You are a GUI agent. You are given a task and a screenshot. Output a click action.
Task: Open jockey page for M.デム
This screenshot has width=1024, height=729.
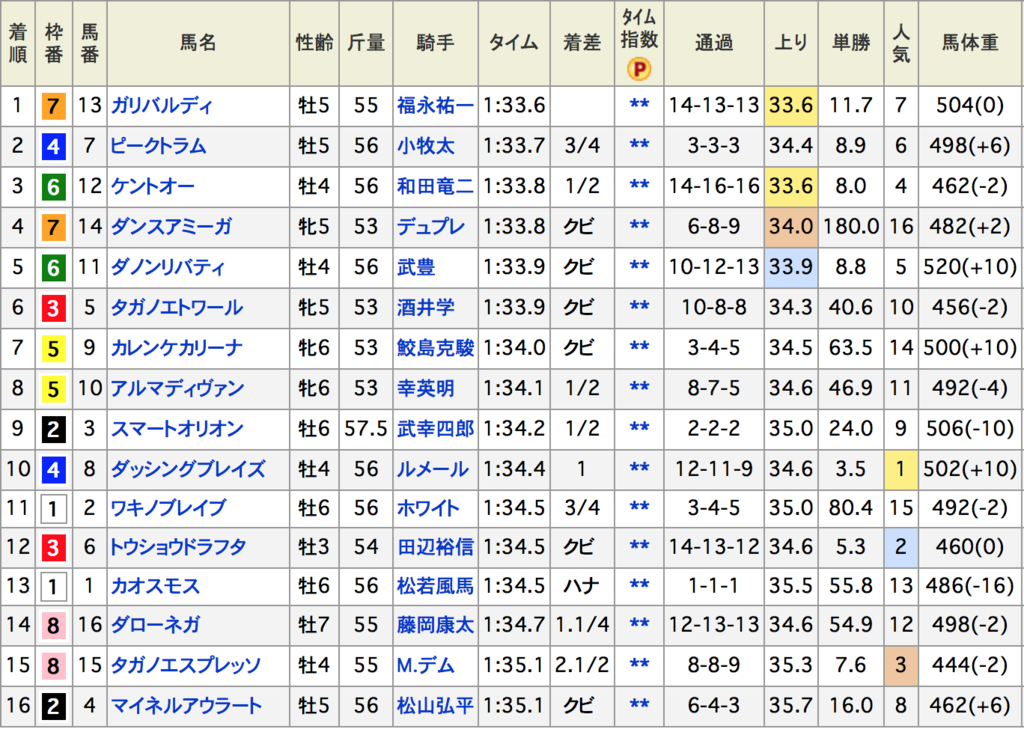[425, 665]
